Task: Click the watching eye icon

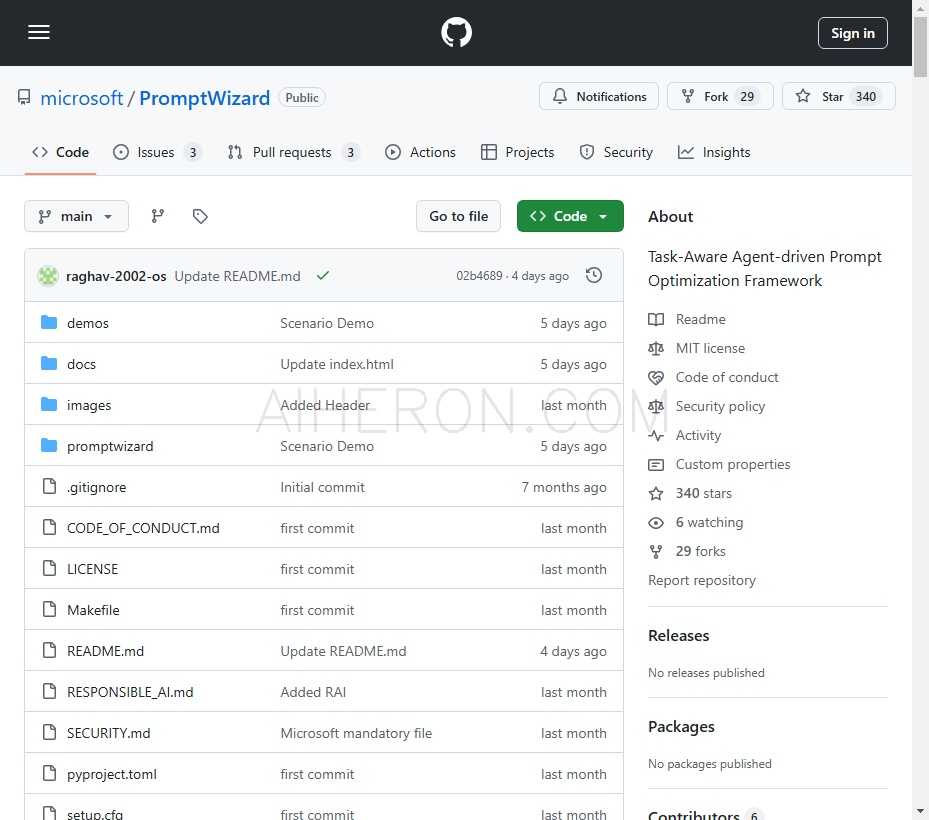Action: coord(656,522)
